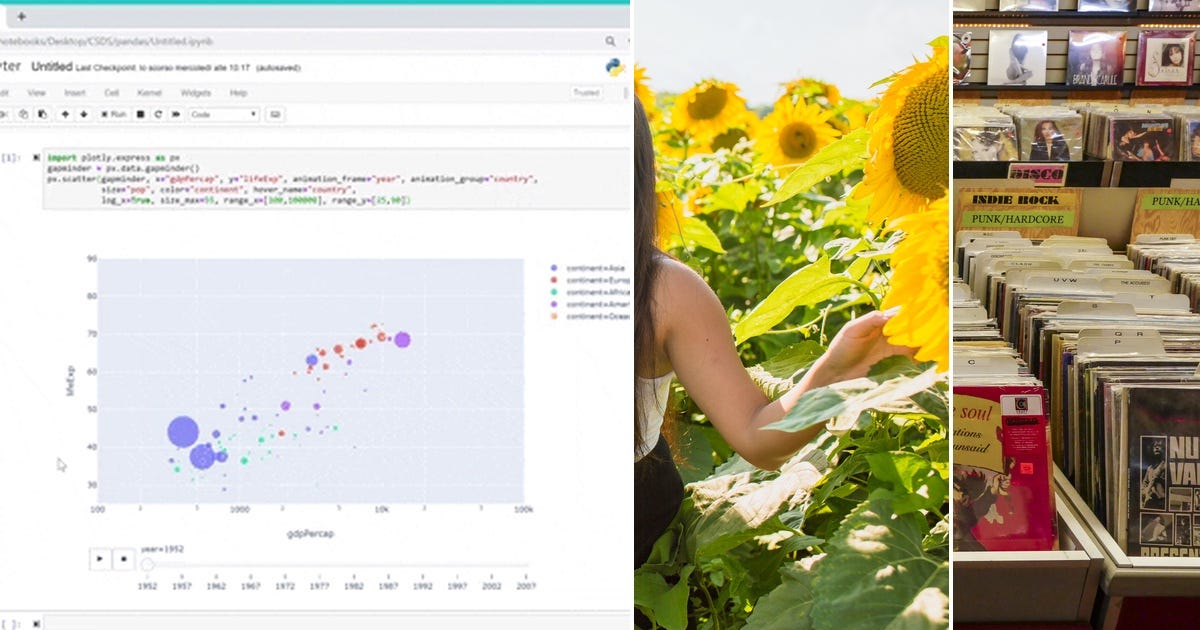Select the cut cells scissors icon
The image size is (1200, 630).
coord(3,114)
